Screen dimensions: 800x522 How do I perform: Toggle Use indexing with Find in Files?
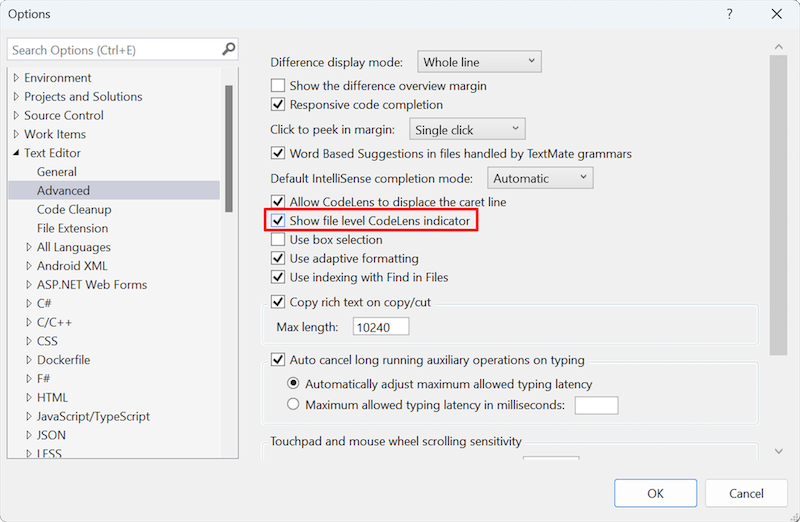278,277
